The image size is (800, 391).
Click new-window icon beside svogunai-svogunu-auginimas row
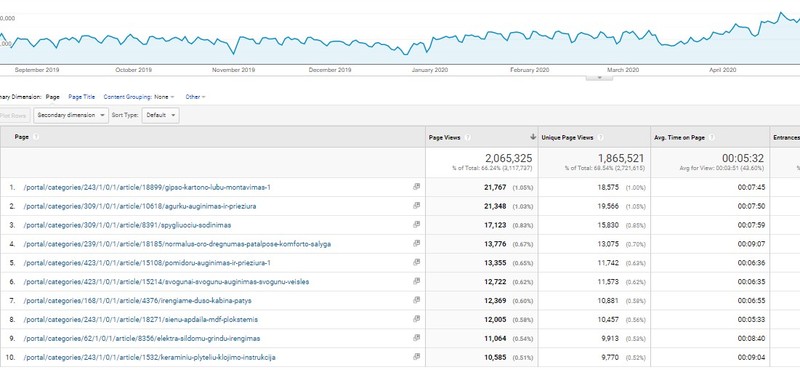pyautogui.click(x=416, y=281)
